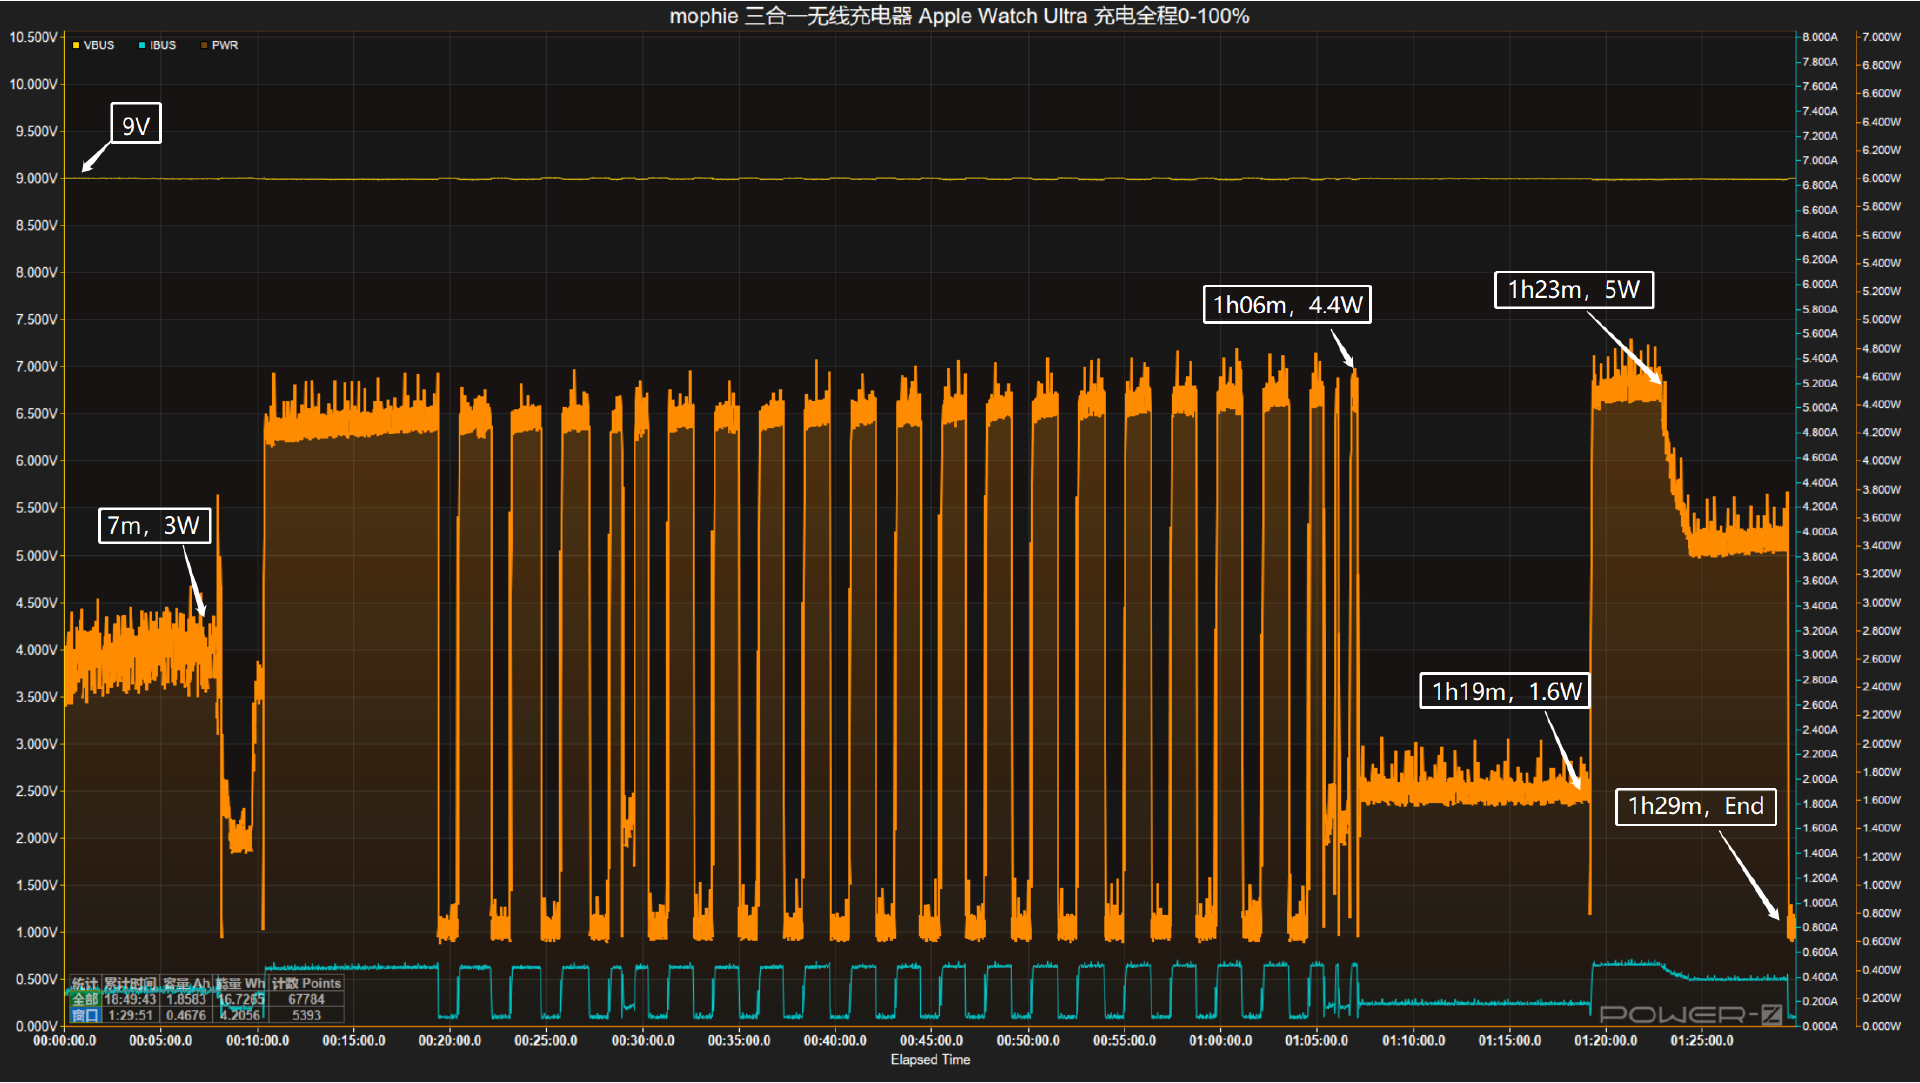
Task: Click the yellow VBUS legend color swatch
Action: pos(76,45)
